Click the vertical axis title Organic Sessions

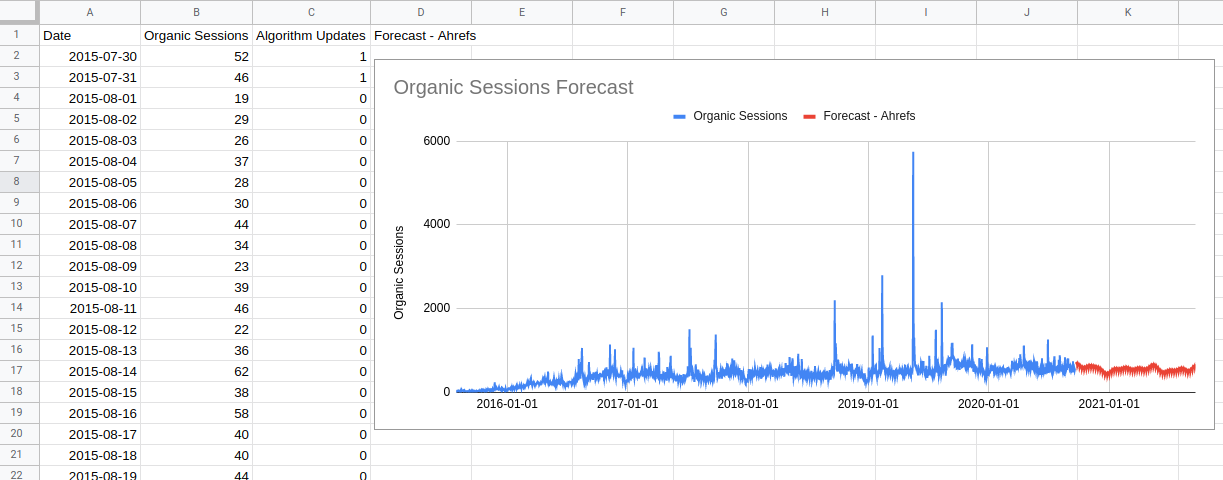tap(399, 272)
